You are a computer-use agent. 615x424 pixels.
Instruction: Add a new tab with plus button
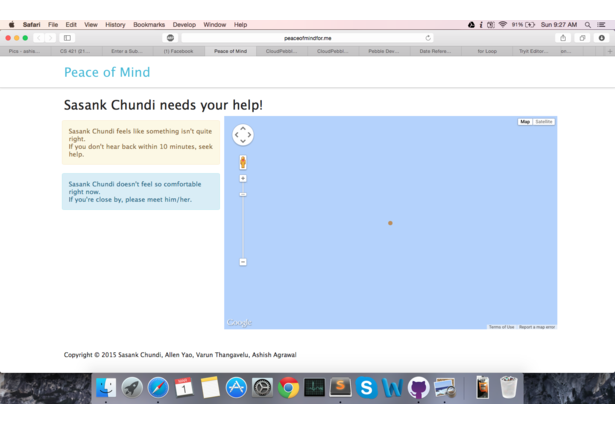[x=610, y=51]
